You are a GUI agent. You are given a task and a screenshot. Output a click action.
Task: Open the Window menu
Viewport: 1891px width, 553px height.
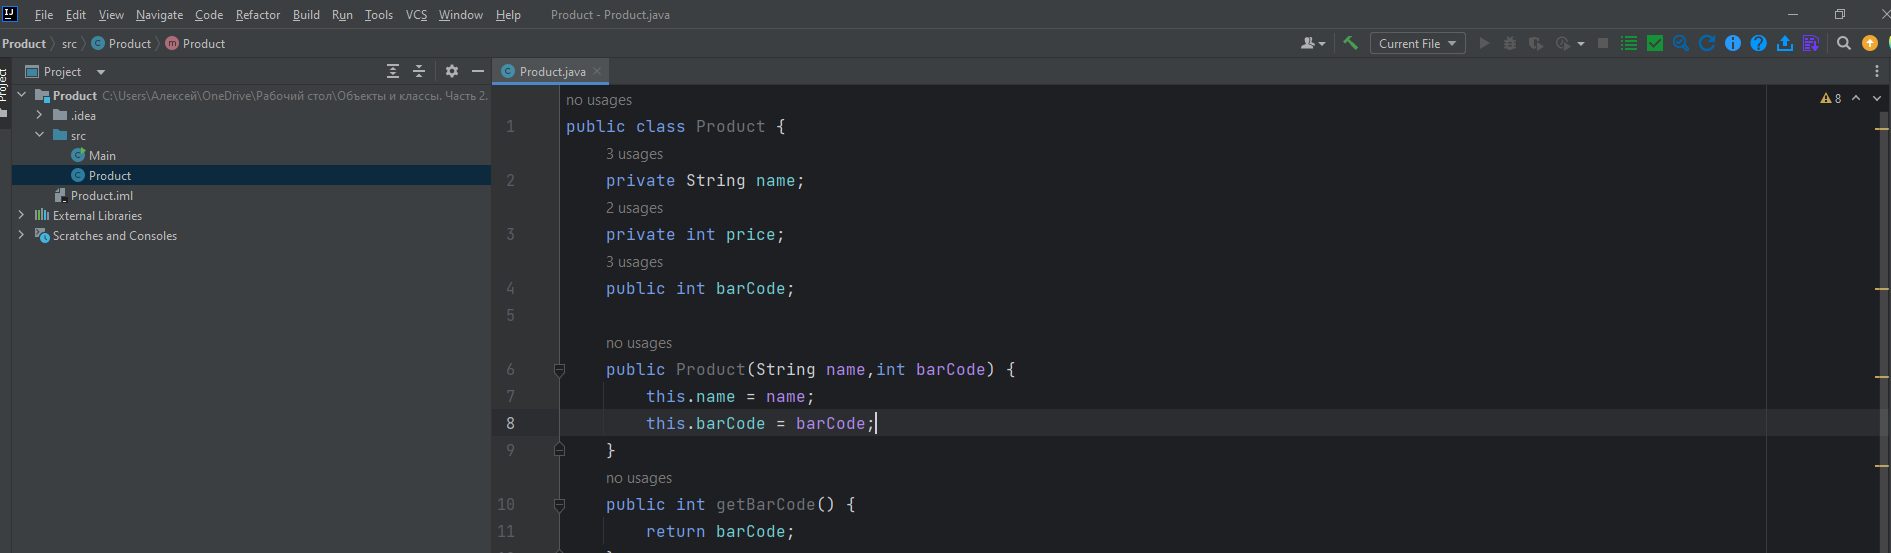(x=460, y=15)
